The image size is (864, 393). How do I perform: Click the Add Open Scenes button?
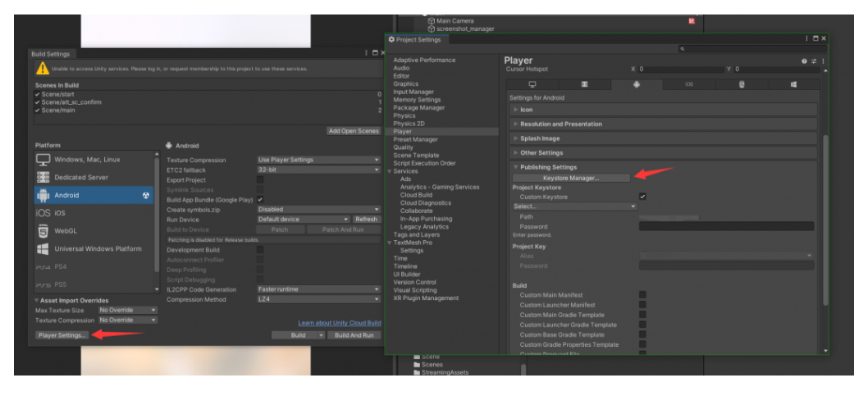(x=354, y=131)
